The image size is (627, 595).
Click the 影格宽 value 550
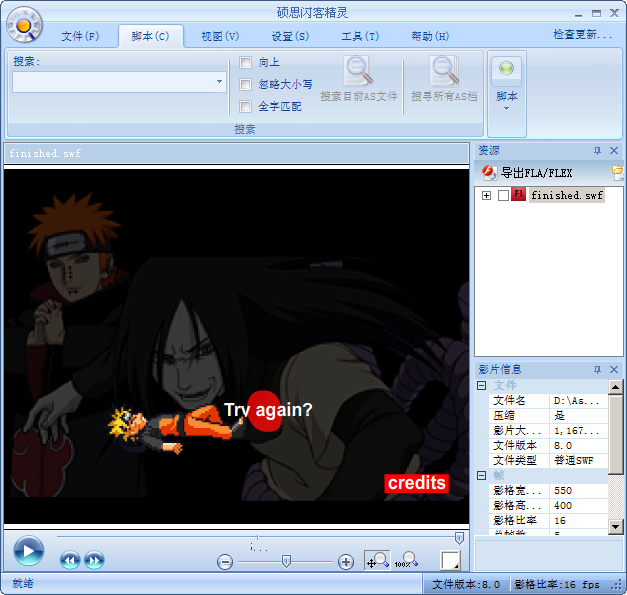click(x=563, y=491)
